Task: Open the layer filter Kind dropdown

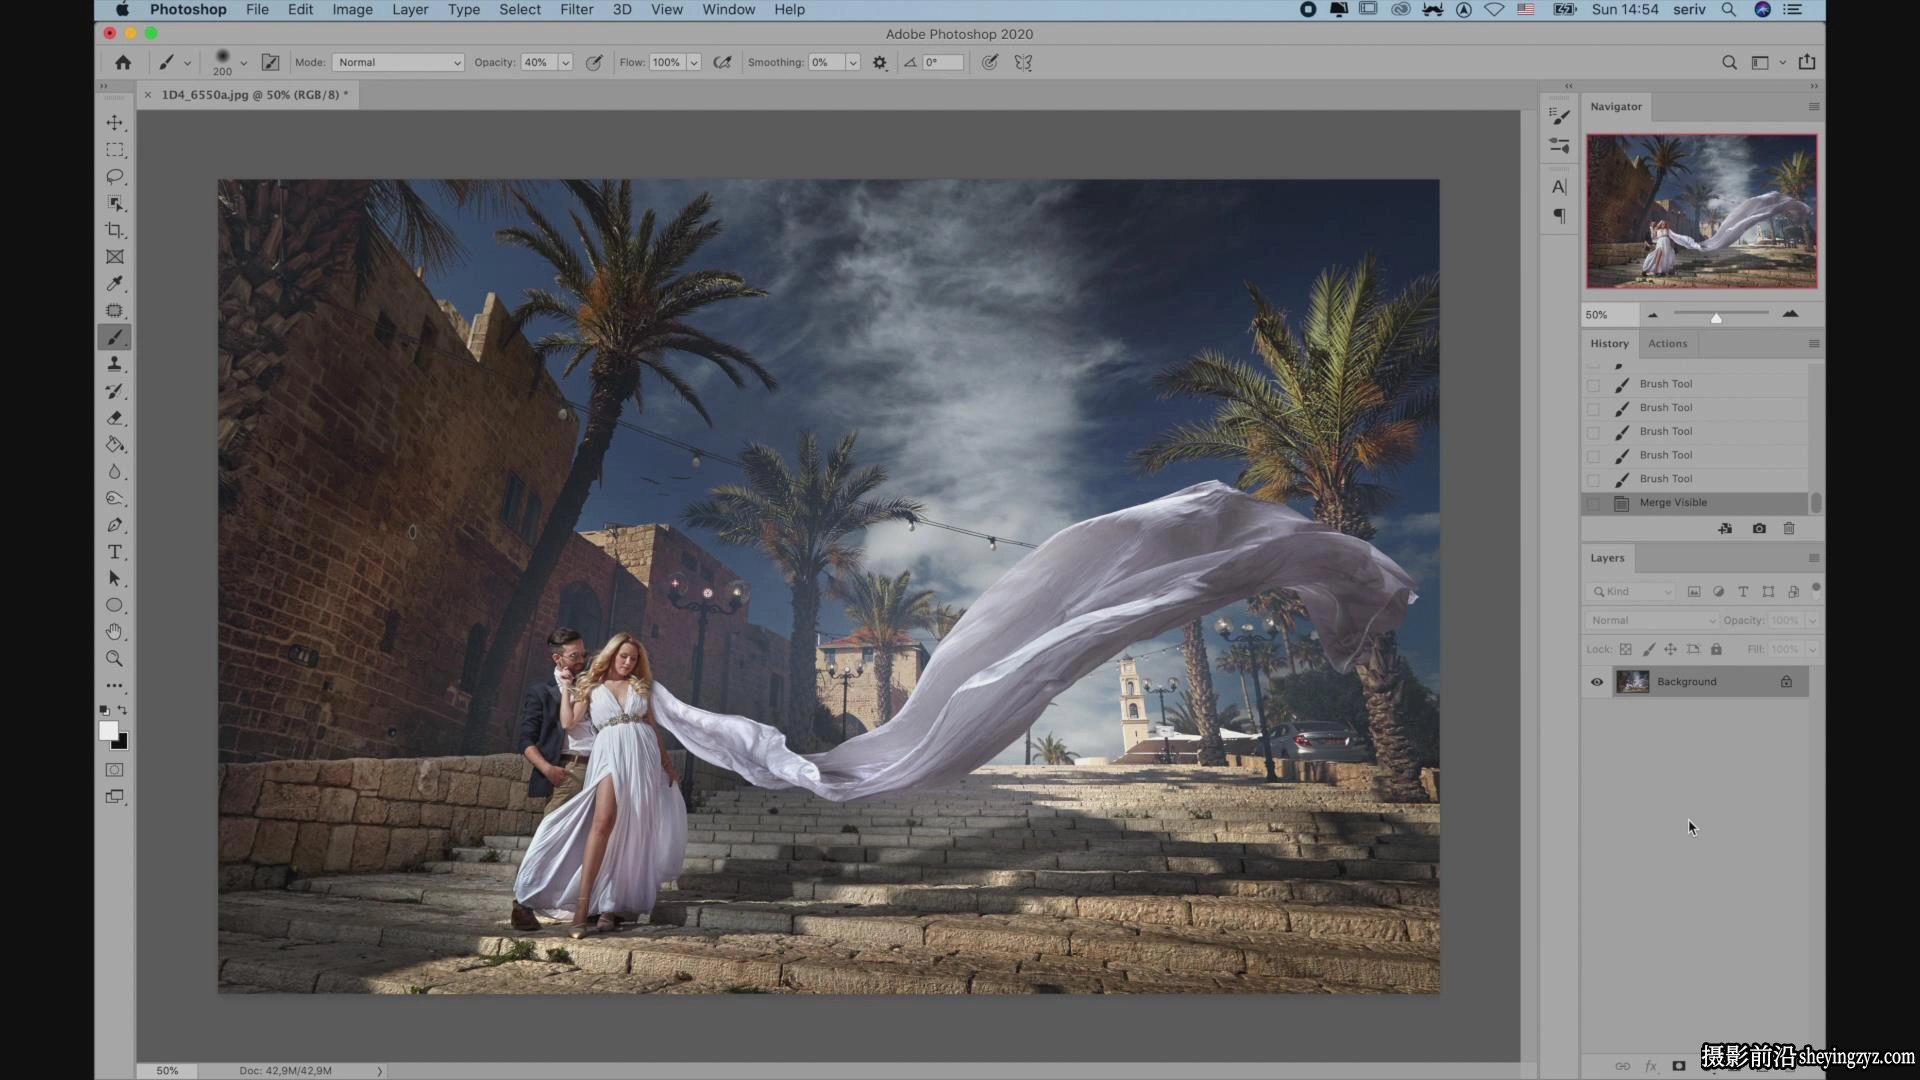Action: (1632, 592)
